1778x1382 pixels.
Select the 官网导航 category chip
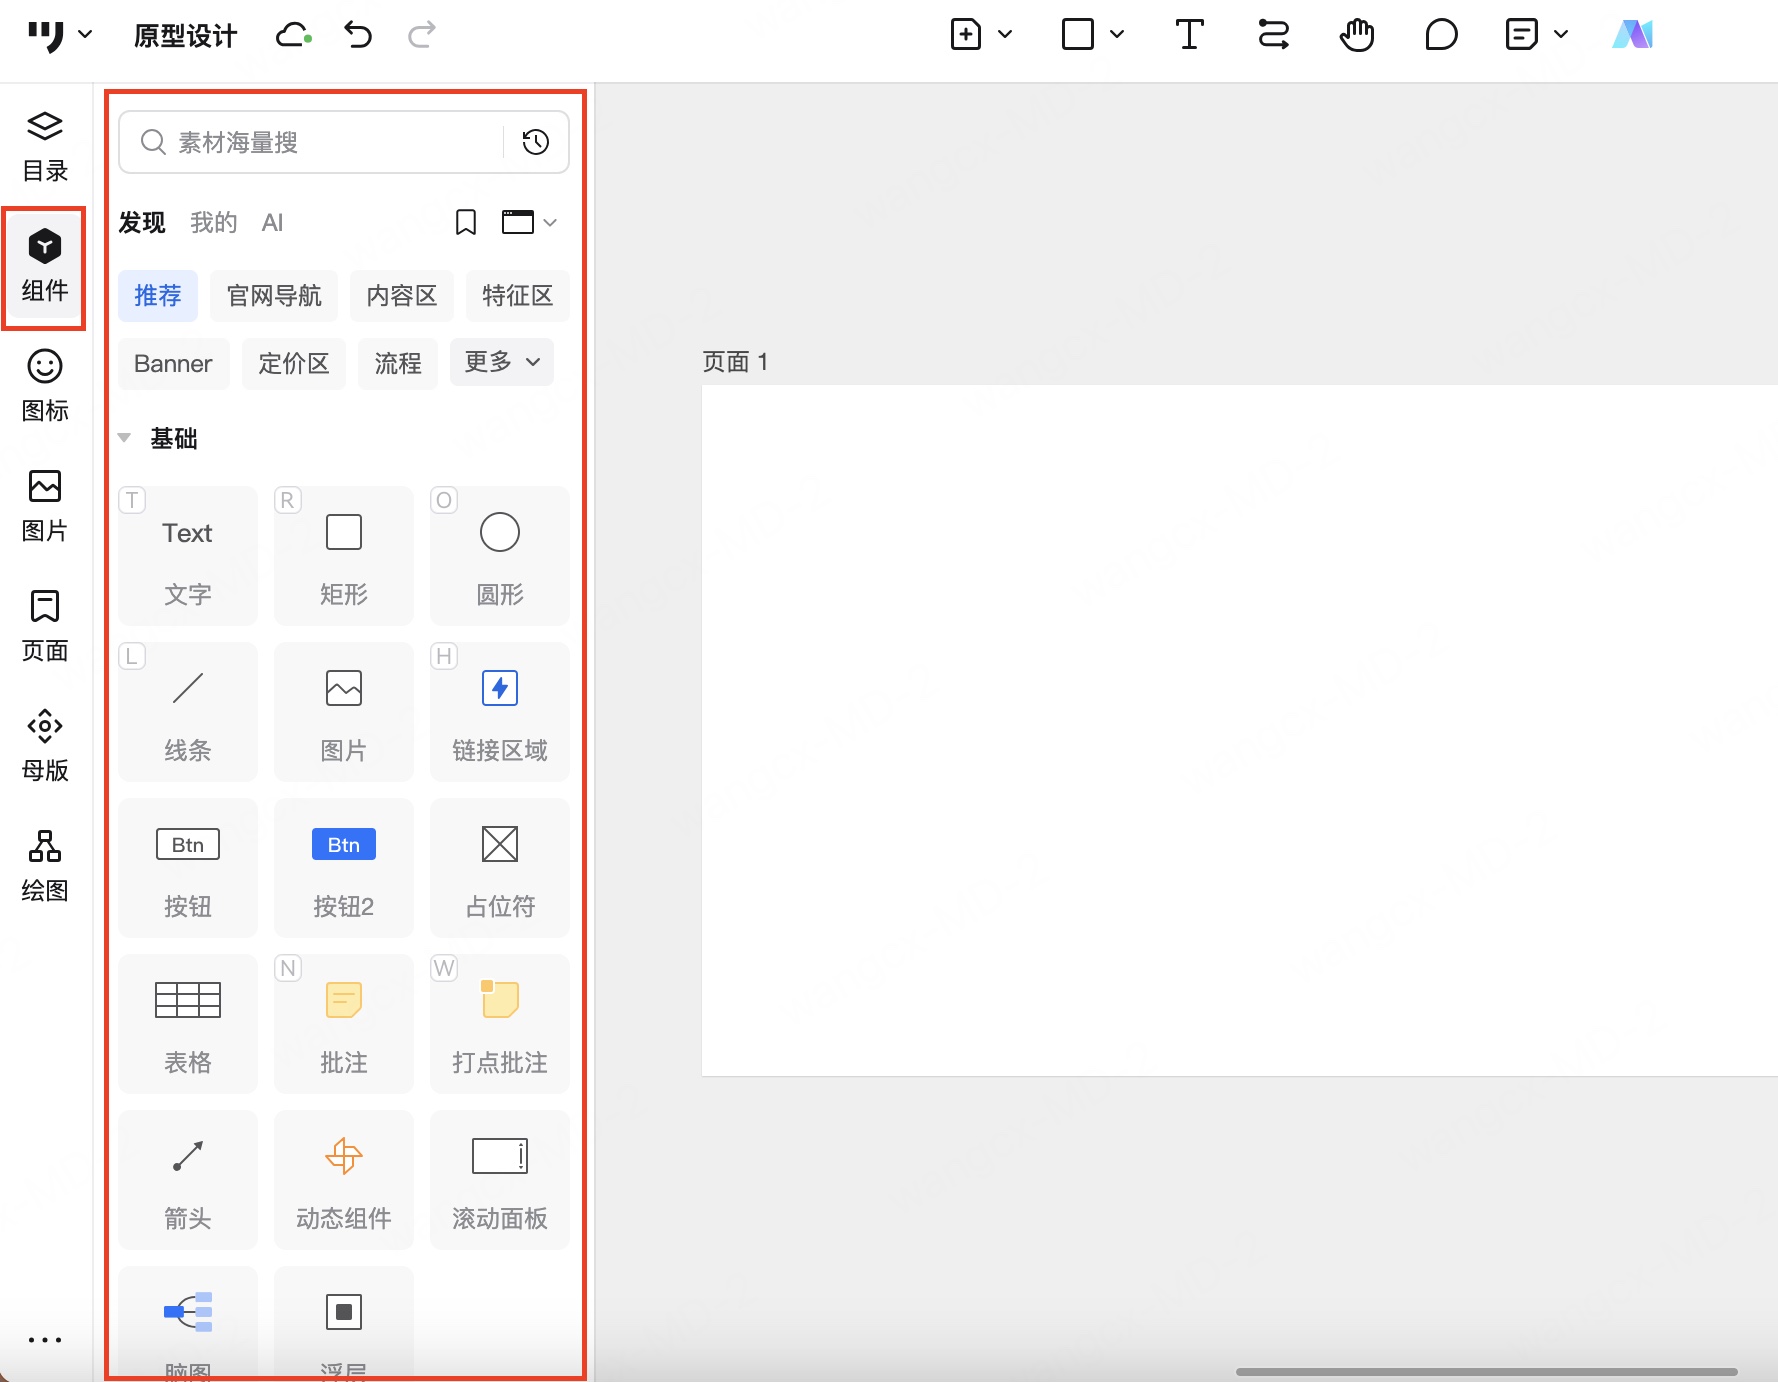pos(274,296)
